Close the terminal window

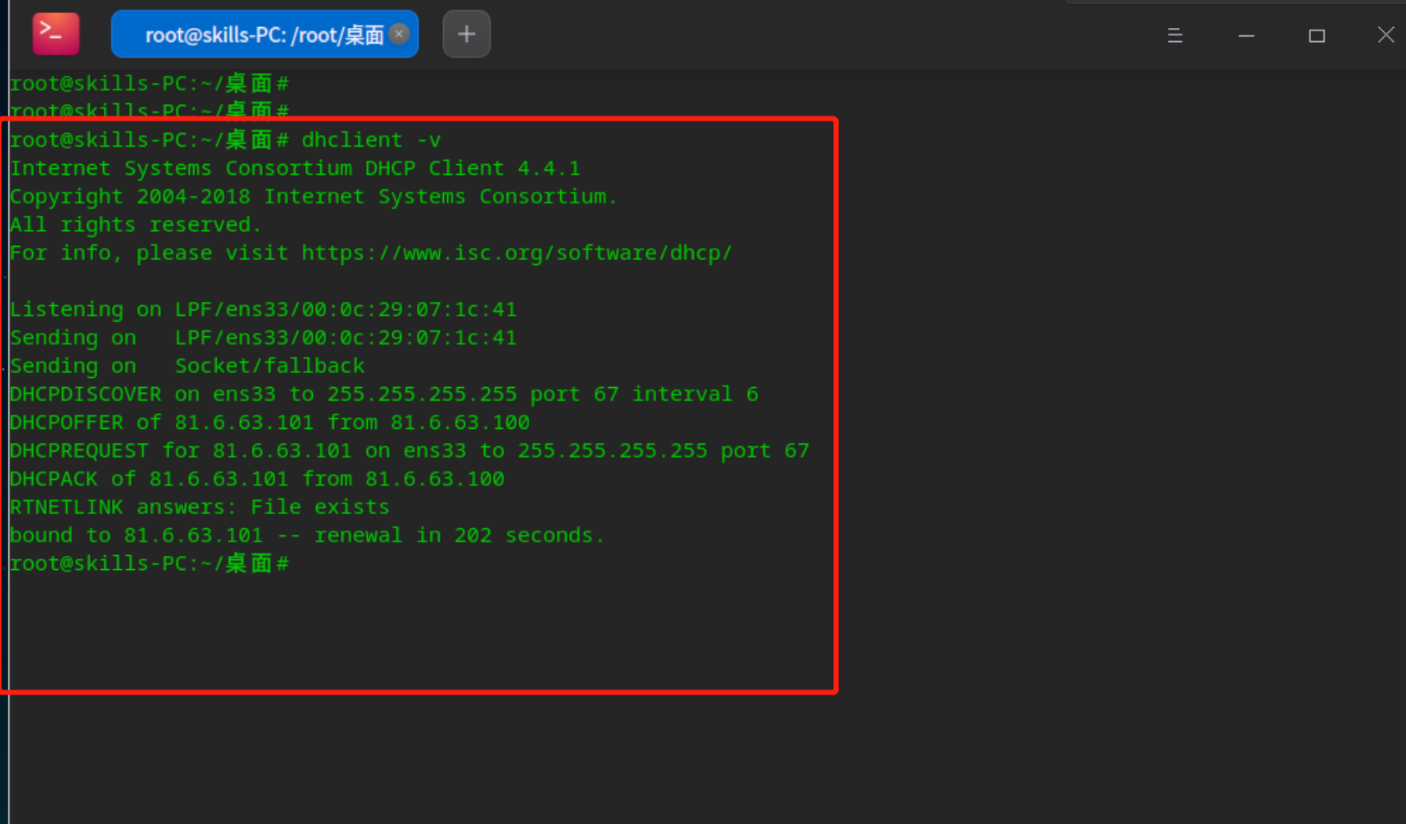click(x=1386, y=35)
